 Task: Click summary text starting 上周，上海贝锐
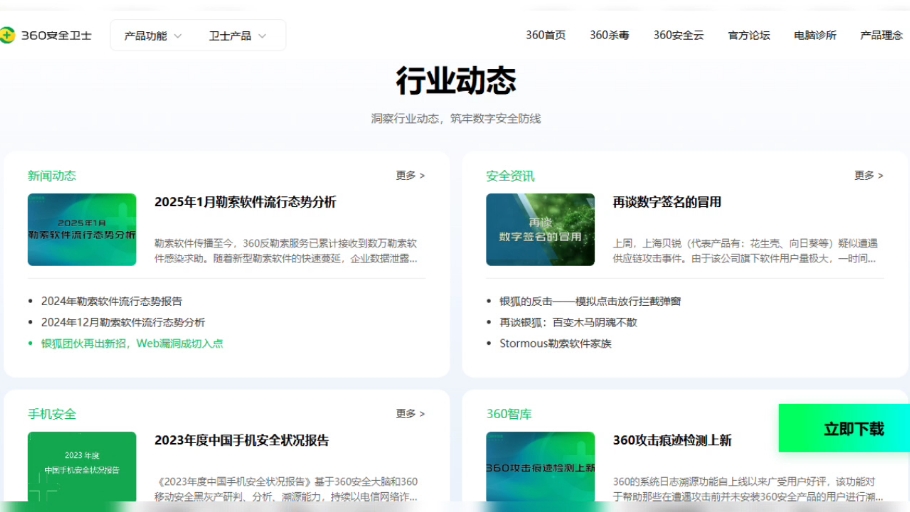click(745, 251)
